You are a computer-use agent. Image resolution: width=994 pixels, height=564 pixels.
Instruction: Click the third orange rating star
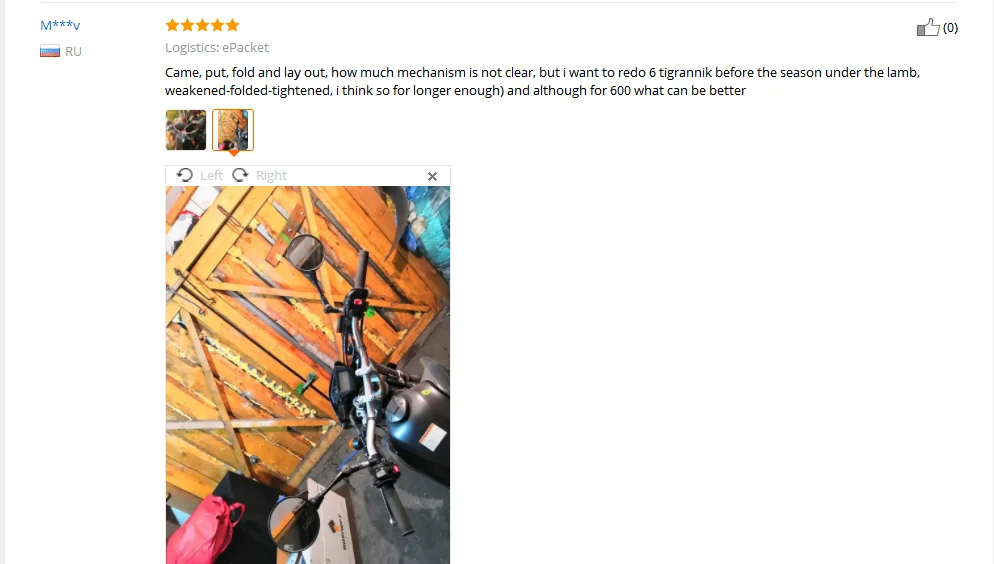click(x=202, y=25)
